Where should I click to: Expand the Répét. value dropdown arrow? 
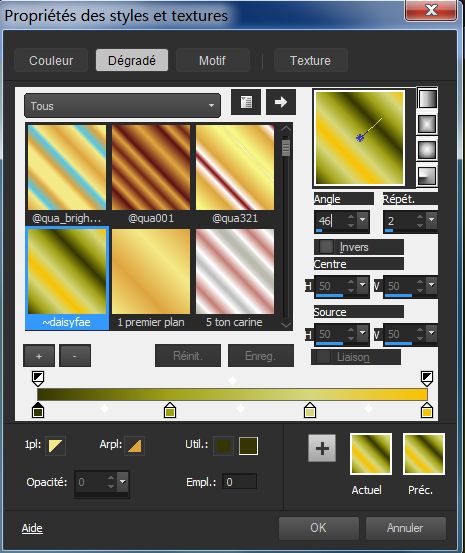(431, 220)
